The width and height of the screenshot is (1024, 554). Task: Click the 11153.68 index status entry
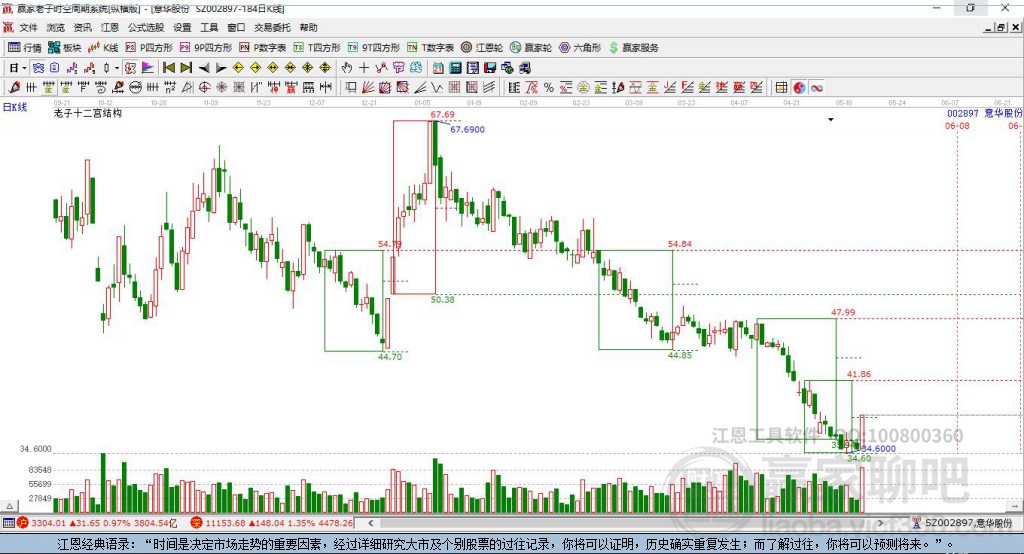point(272,523)
